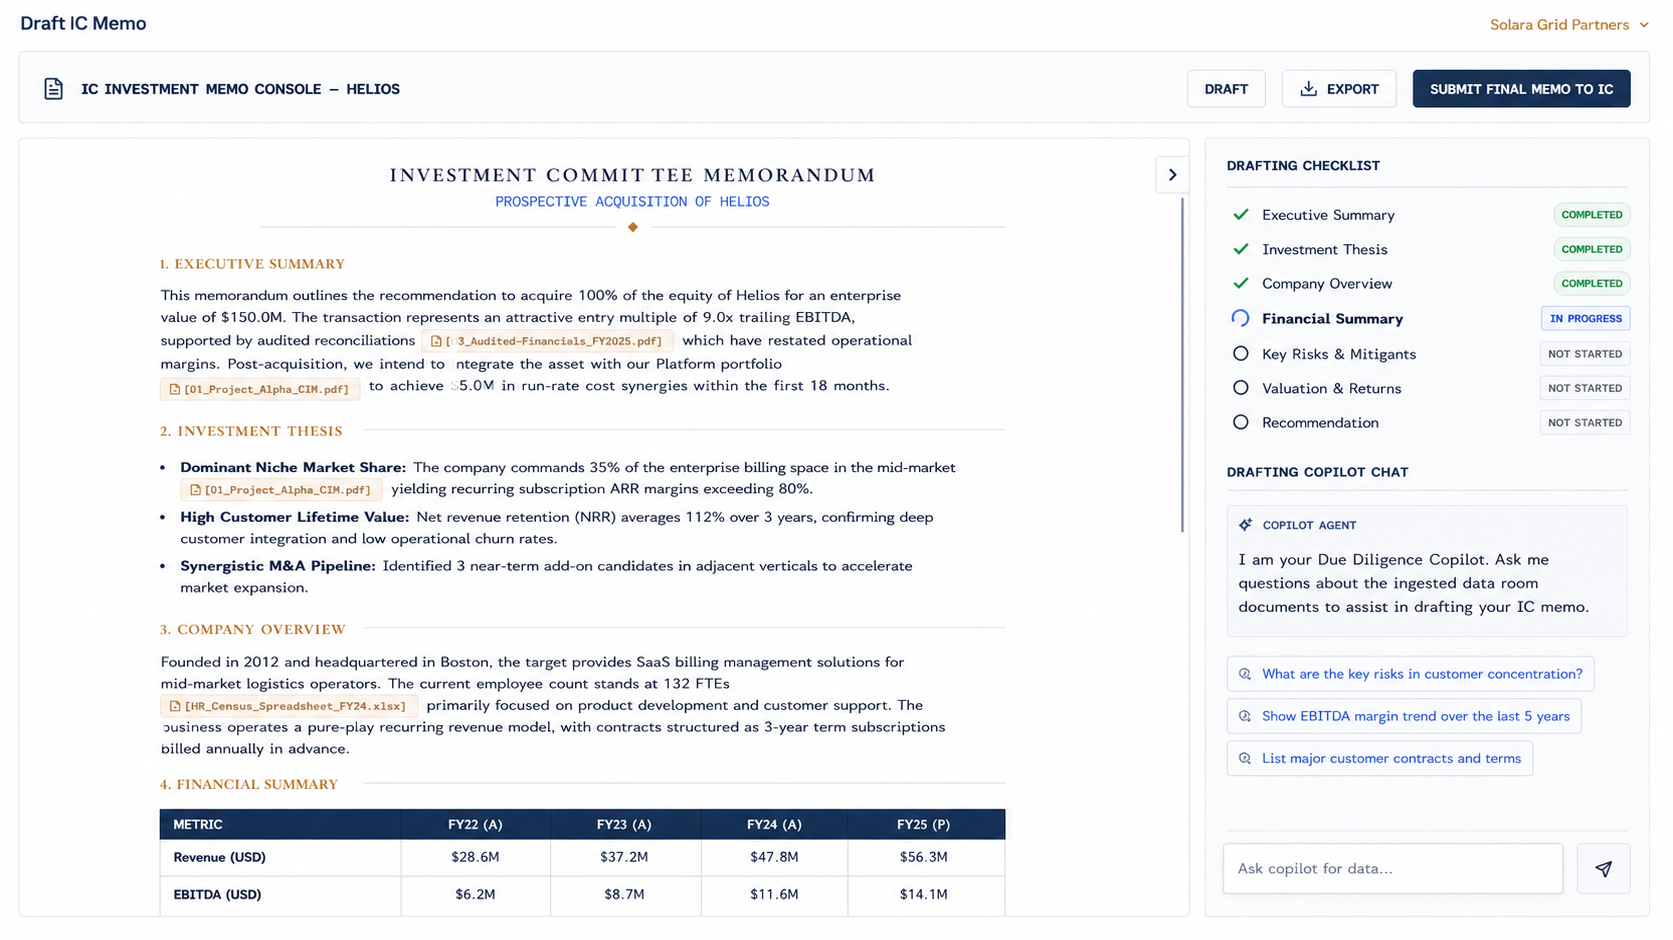Submit final memo to IC
The image size is (1673, 940).
[x=1521, y=89]
